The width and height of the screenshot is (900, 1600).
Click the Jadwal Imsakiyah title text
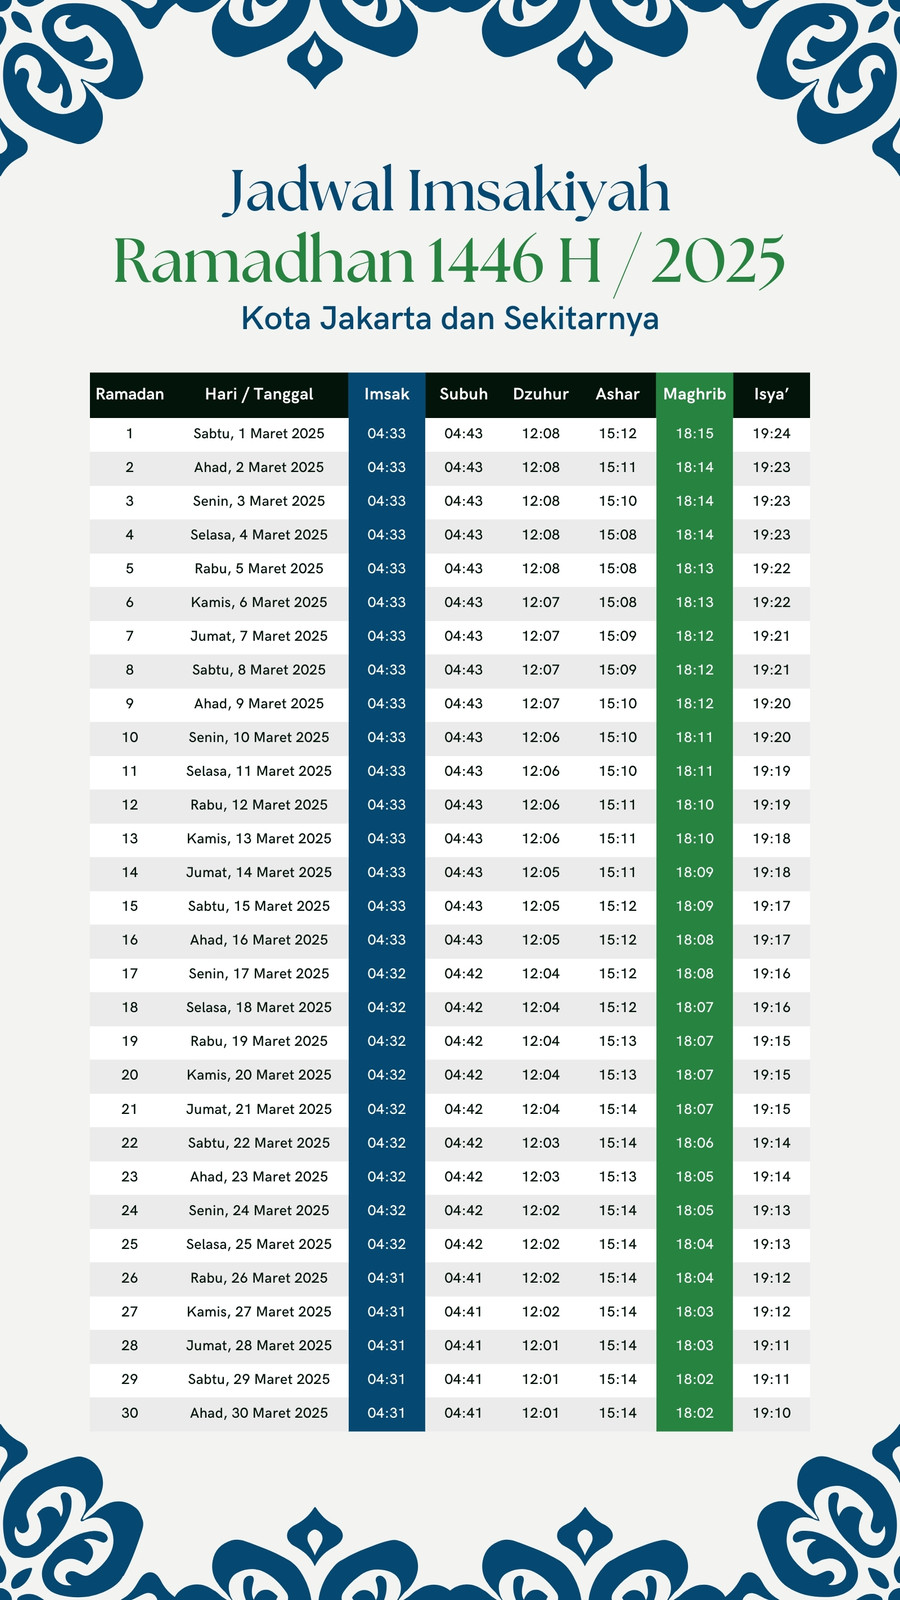447,193
